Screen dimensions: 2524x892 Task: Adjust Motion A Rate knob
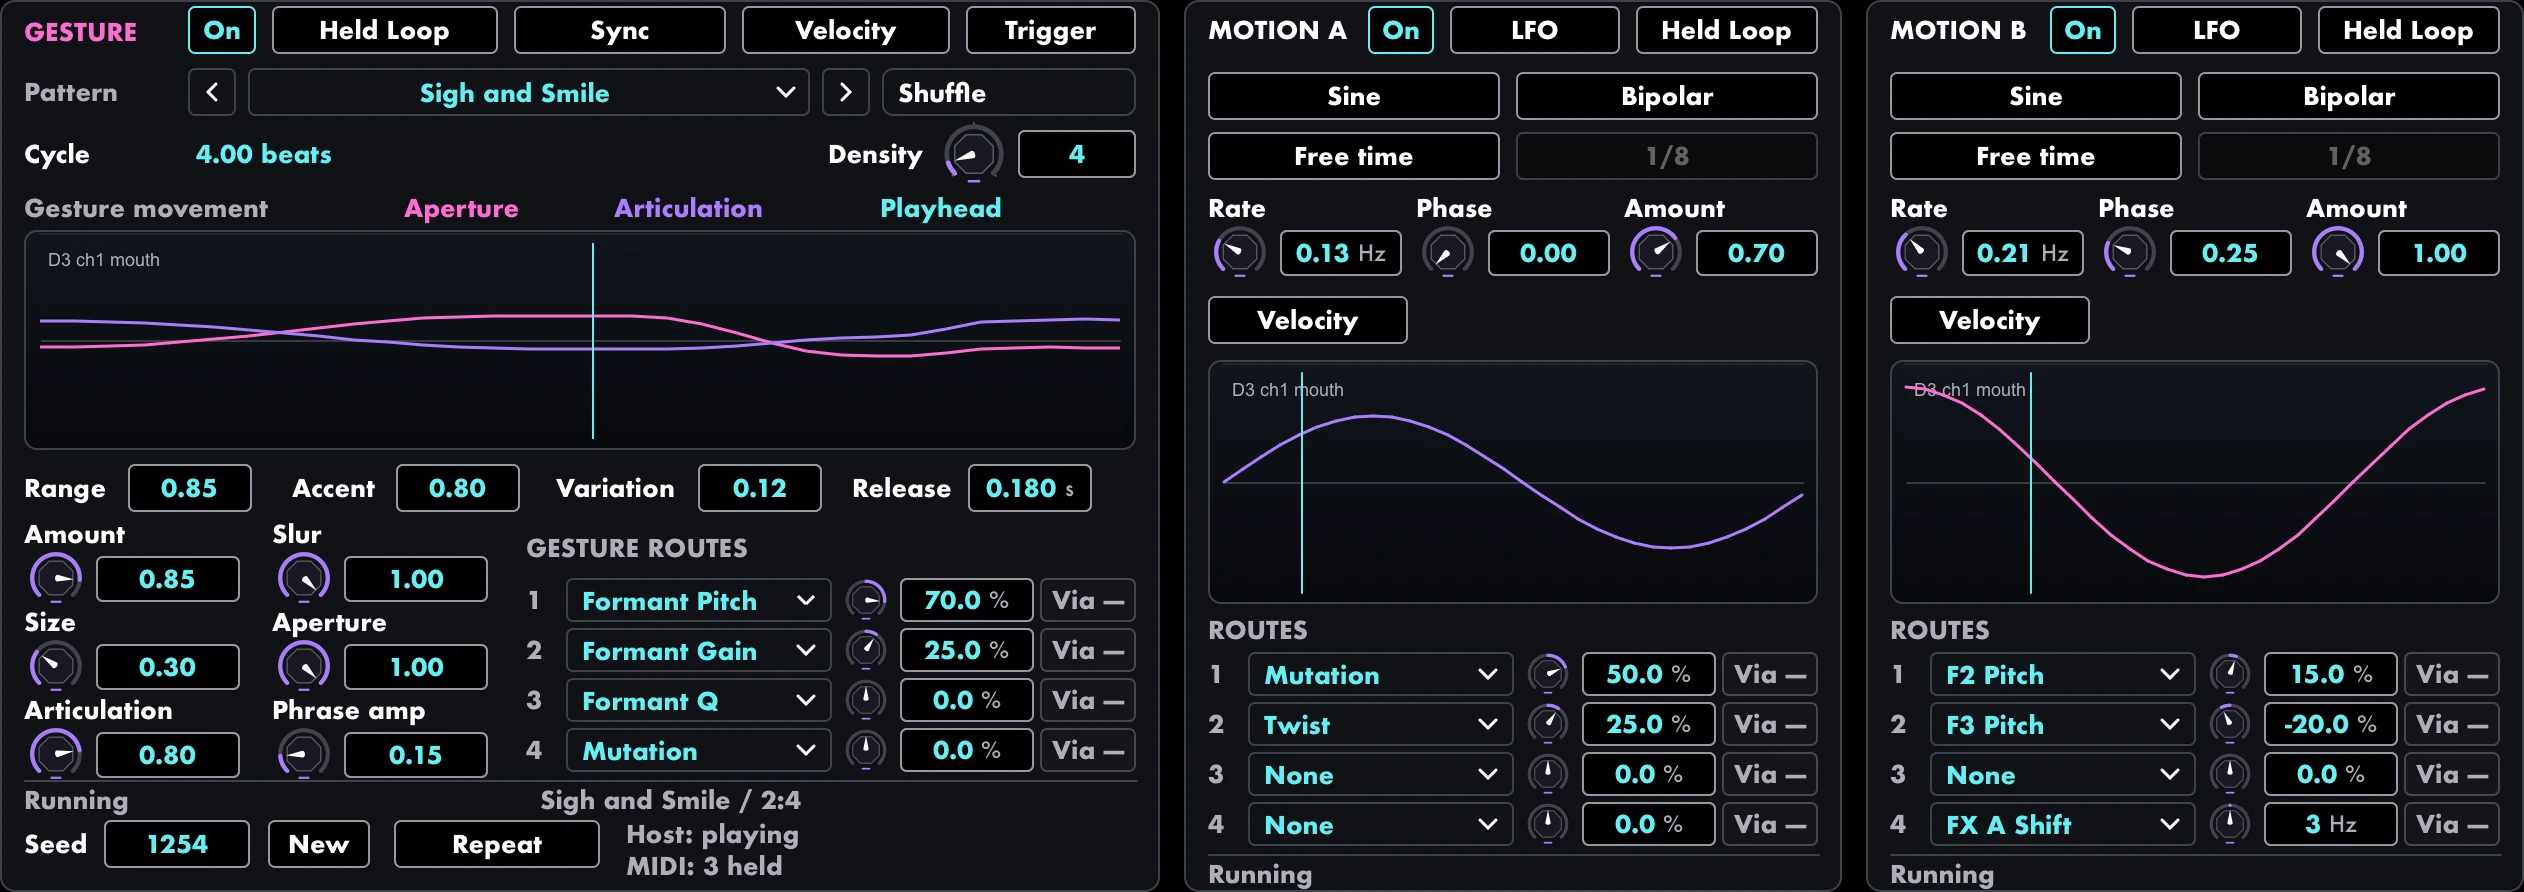(x=1239, y=253)
